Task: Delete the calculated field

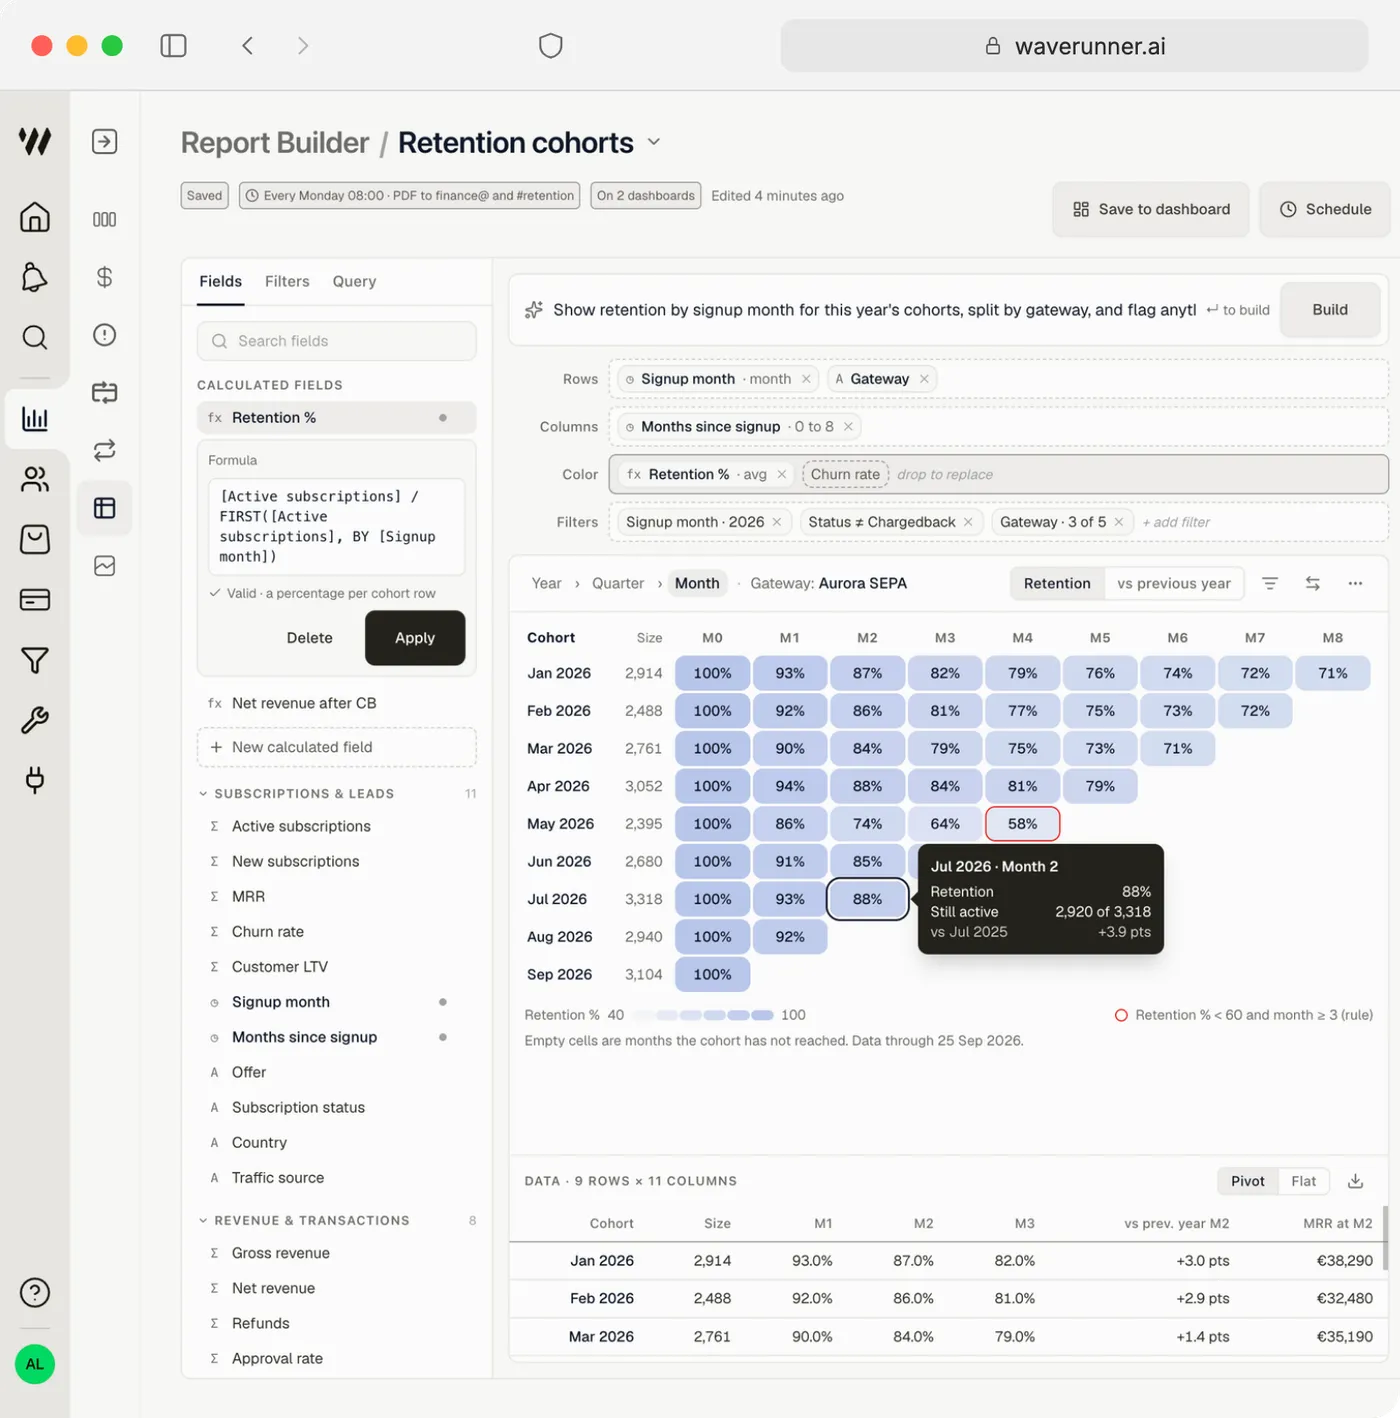Action: point(309,638)
